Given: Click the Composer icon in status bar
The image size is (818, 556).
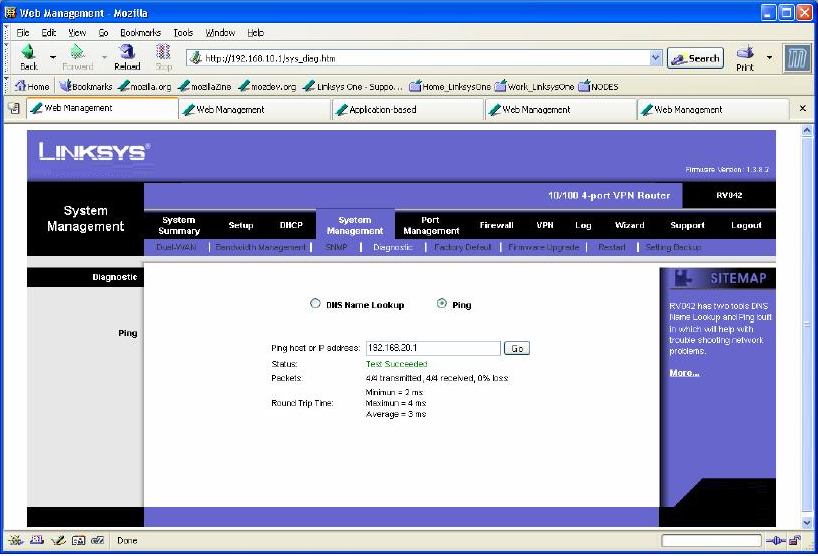Looking at the screenshot, I should point(58,540).
